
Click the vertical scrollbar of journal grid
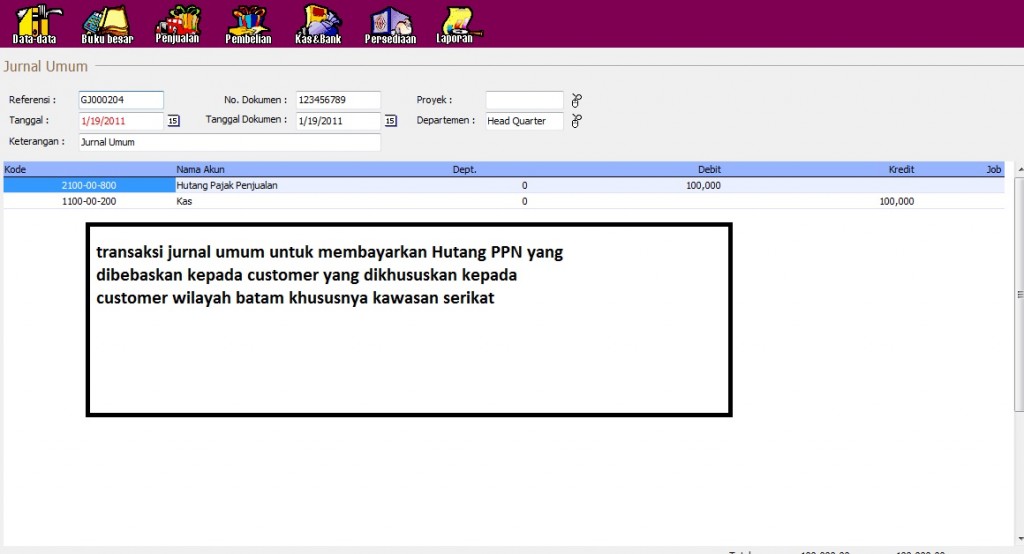pos(1018,300)
